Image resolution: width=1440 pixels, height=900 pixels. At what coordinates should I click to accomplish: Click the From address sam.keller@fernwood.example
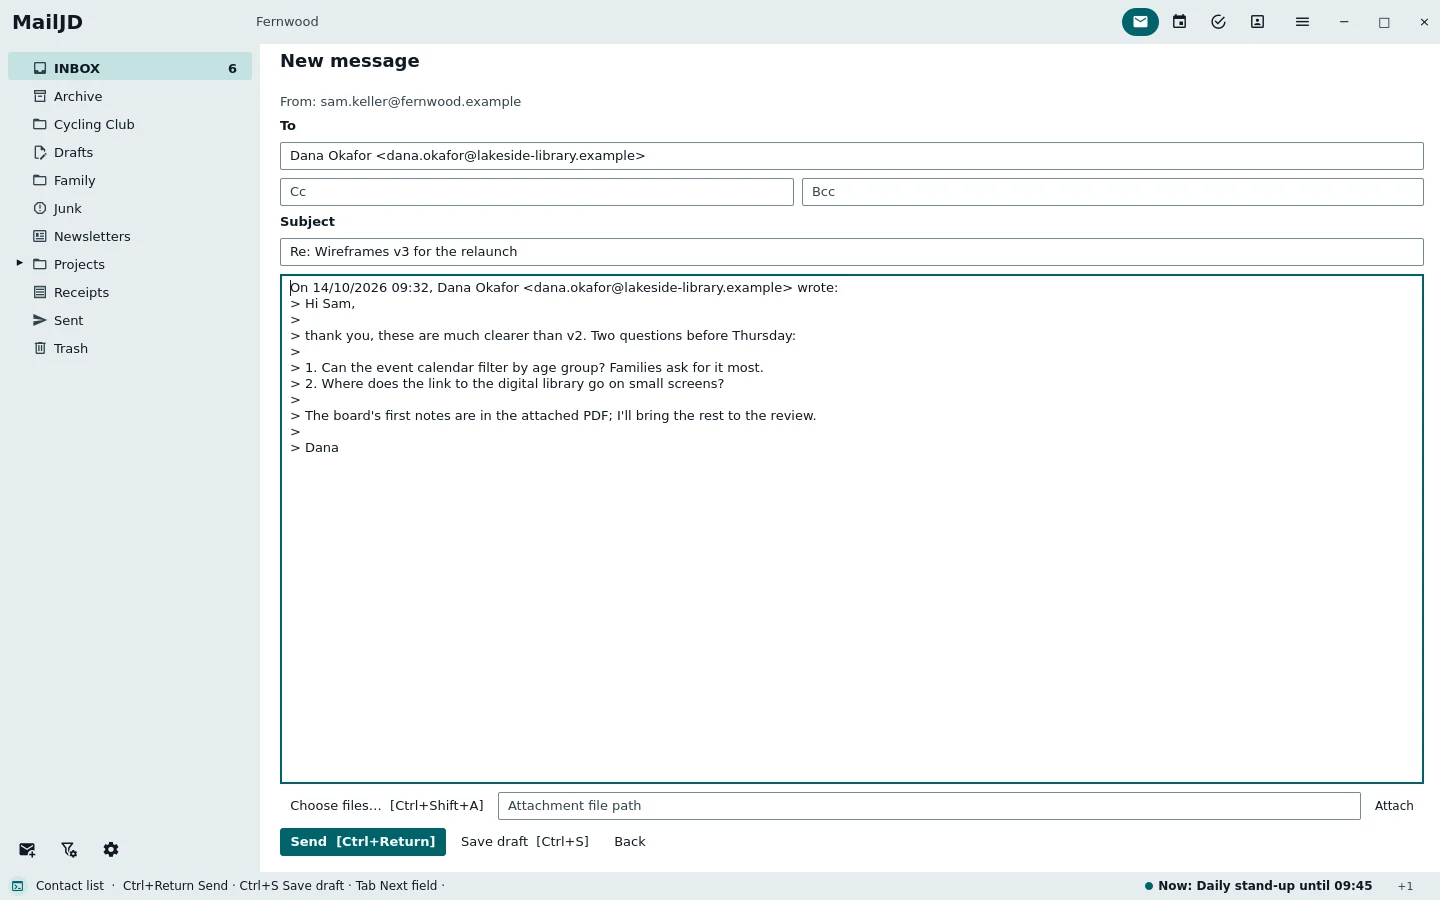(420, 102)
